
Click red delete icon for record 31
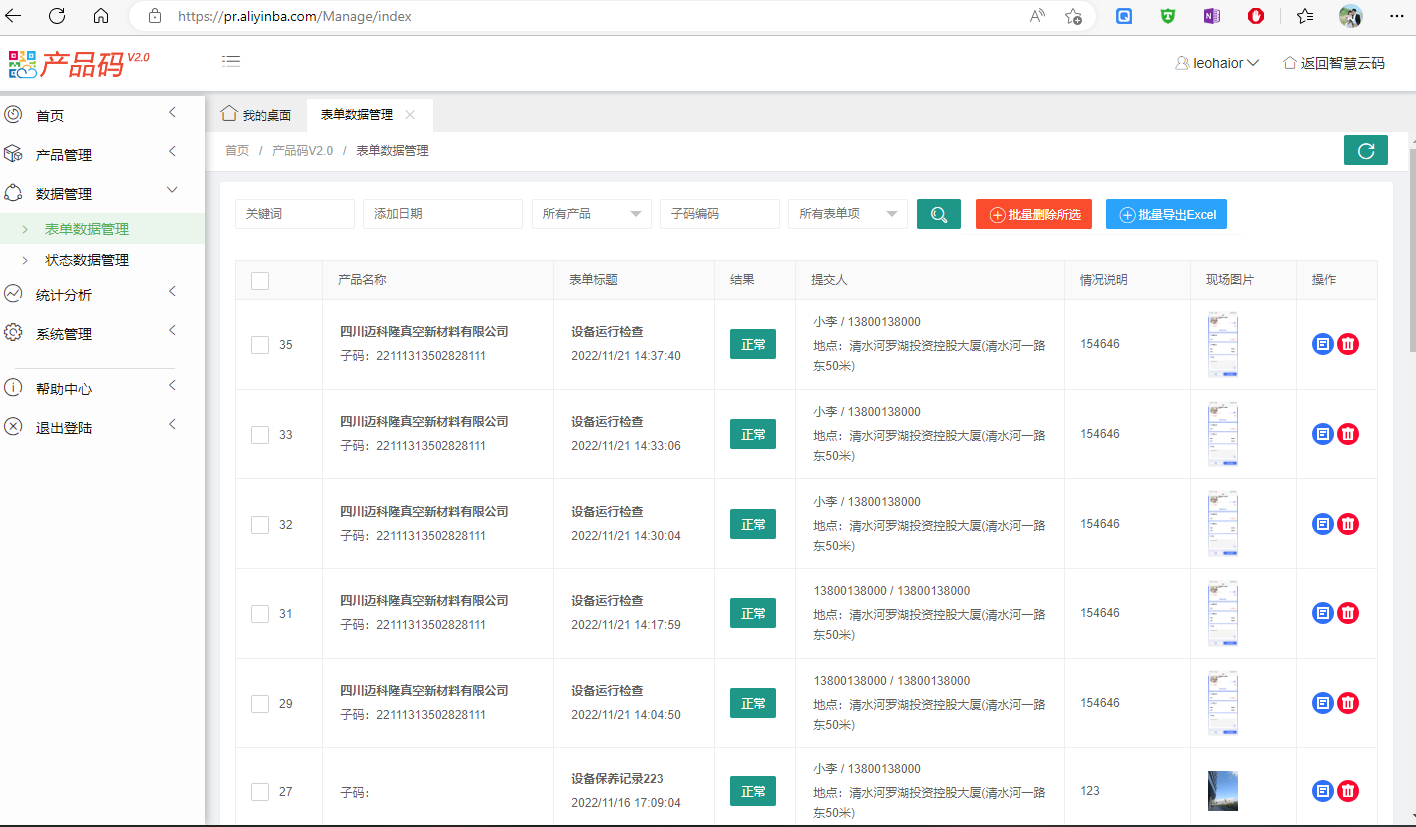[x=1348, y=613]
